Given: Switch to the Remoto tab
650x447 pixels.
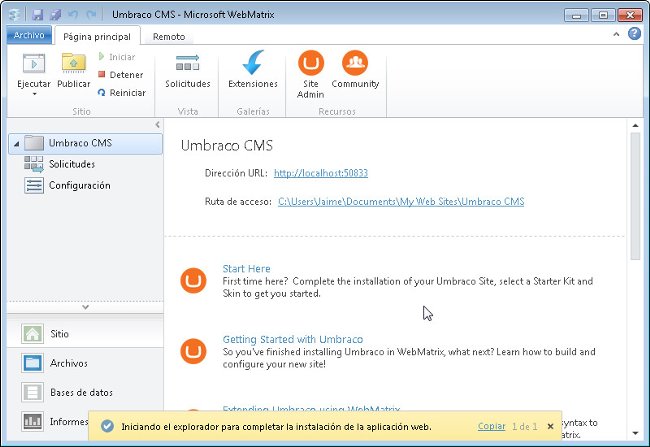Looking at the screenshot, I should click(169, 36).
